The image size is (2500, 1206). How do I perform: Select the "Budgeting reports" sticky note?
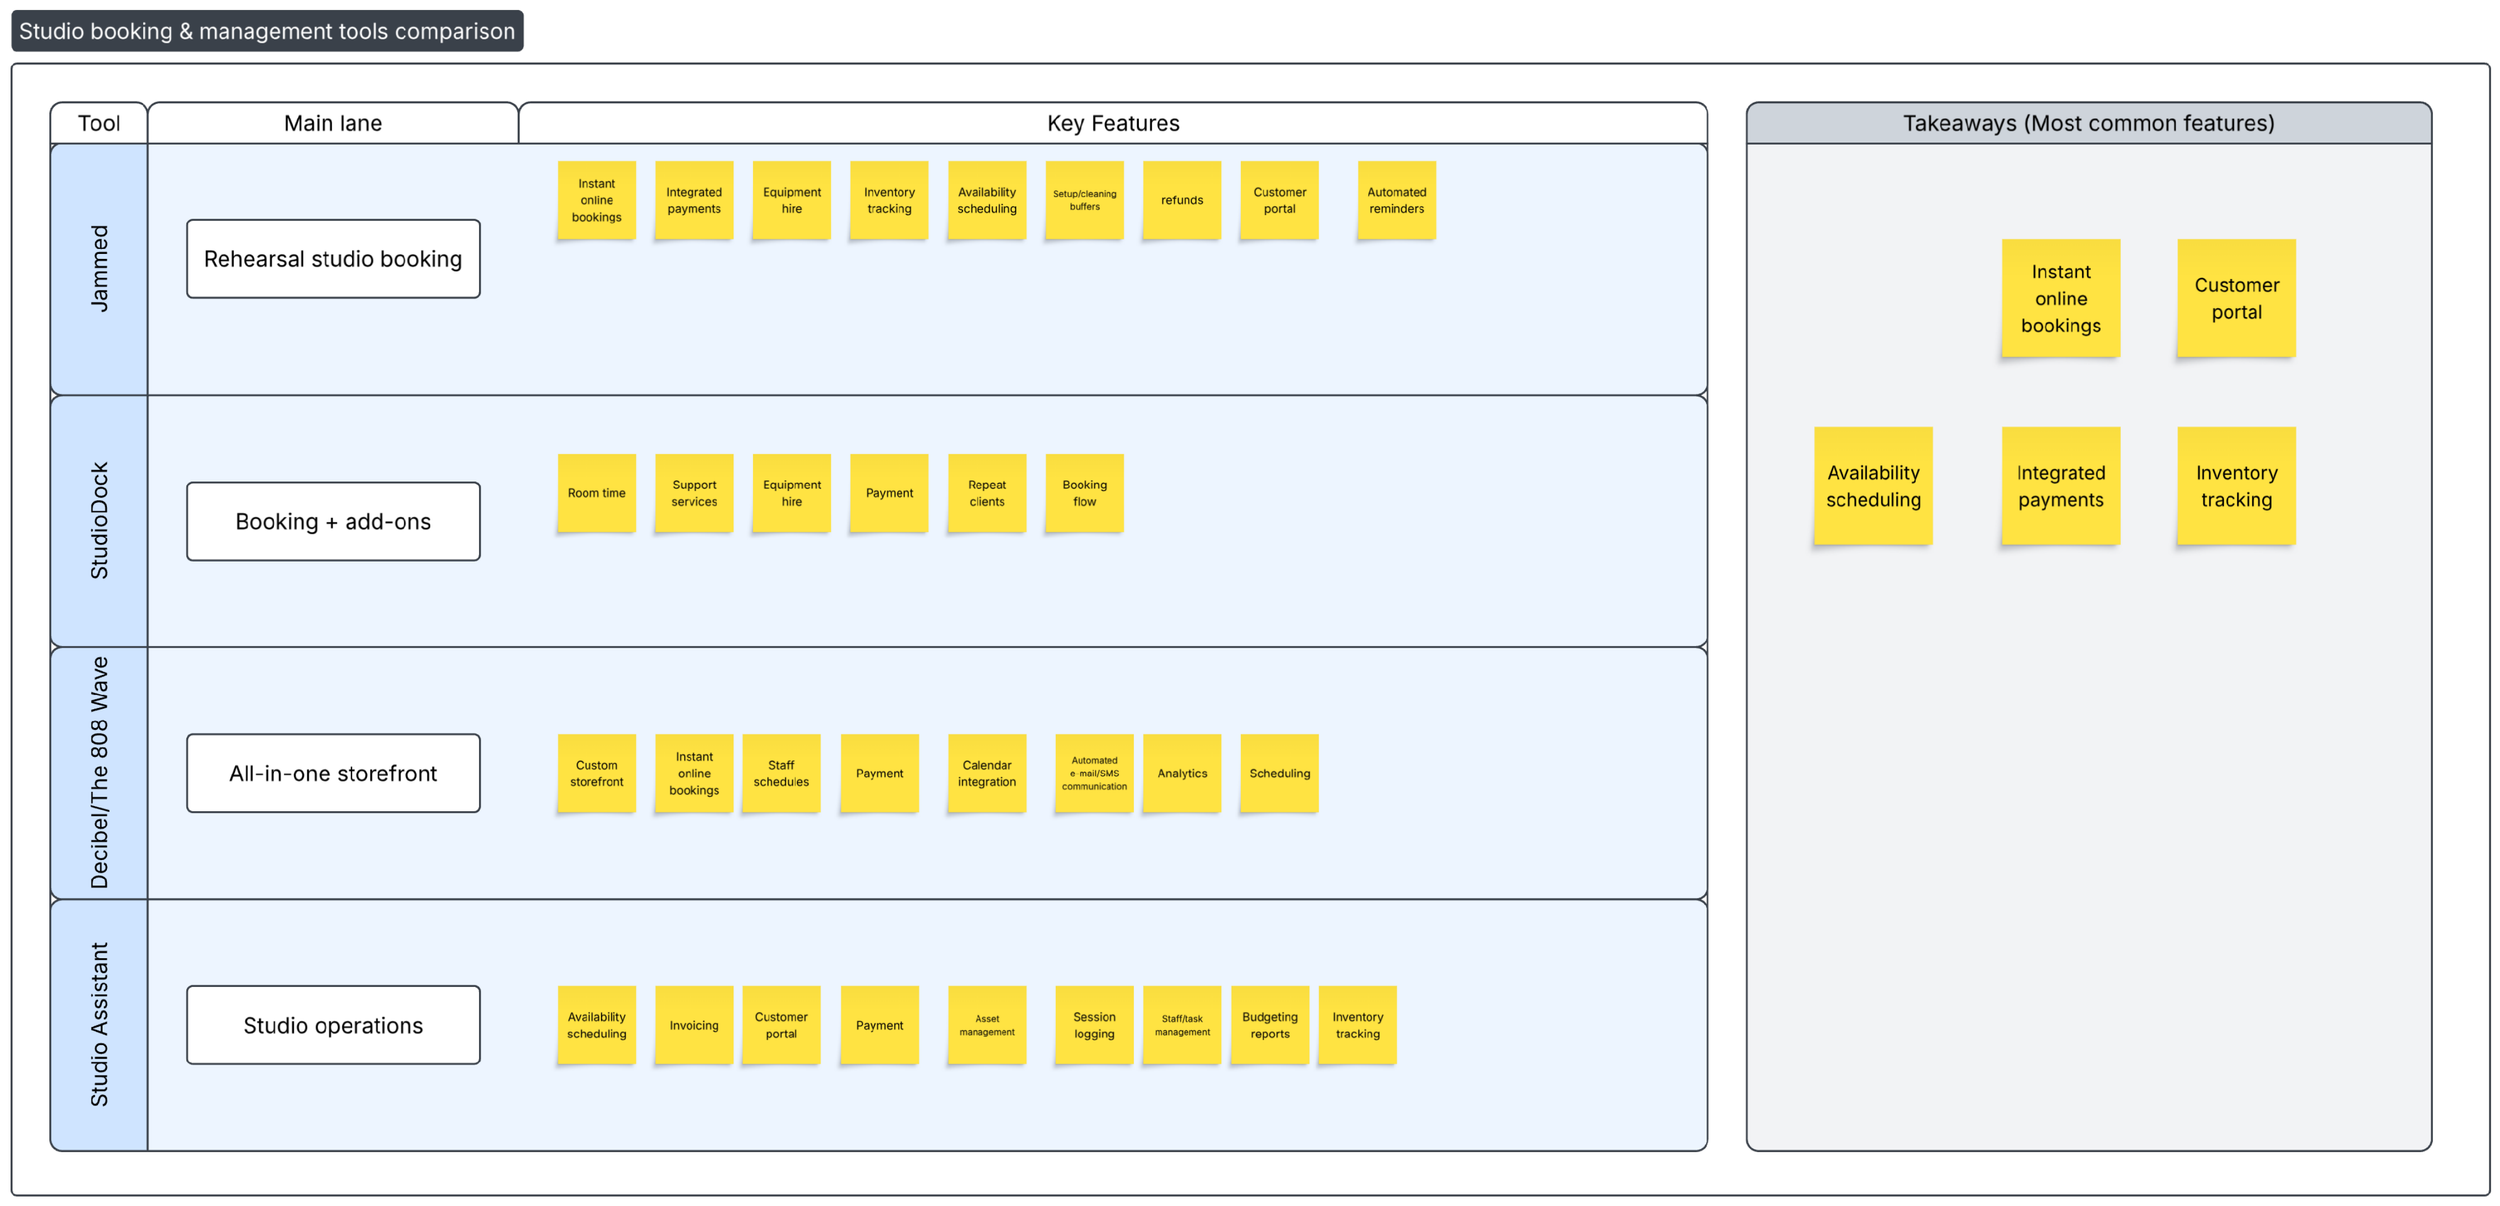(x=1270, y=1025)
